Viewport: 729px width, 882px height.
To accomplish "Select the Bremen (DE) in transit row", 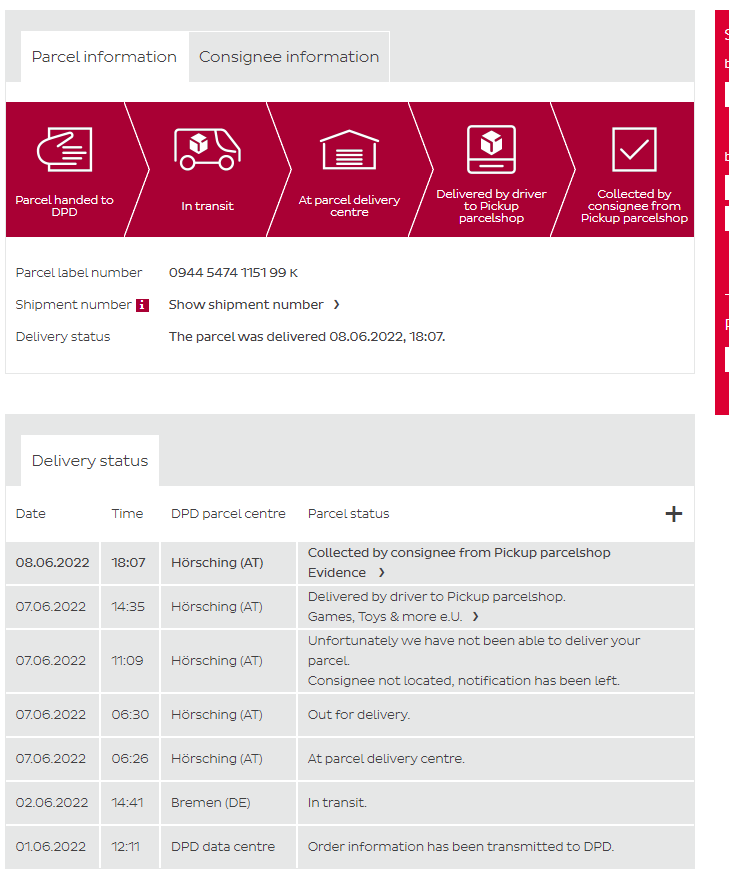I will click(350, 803).
